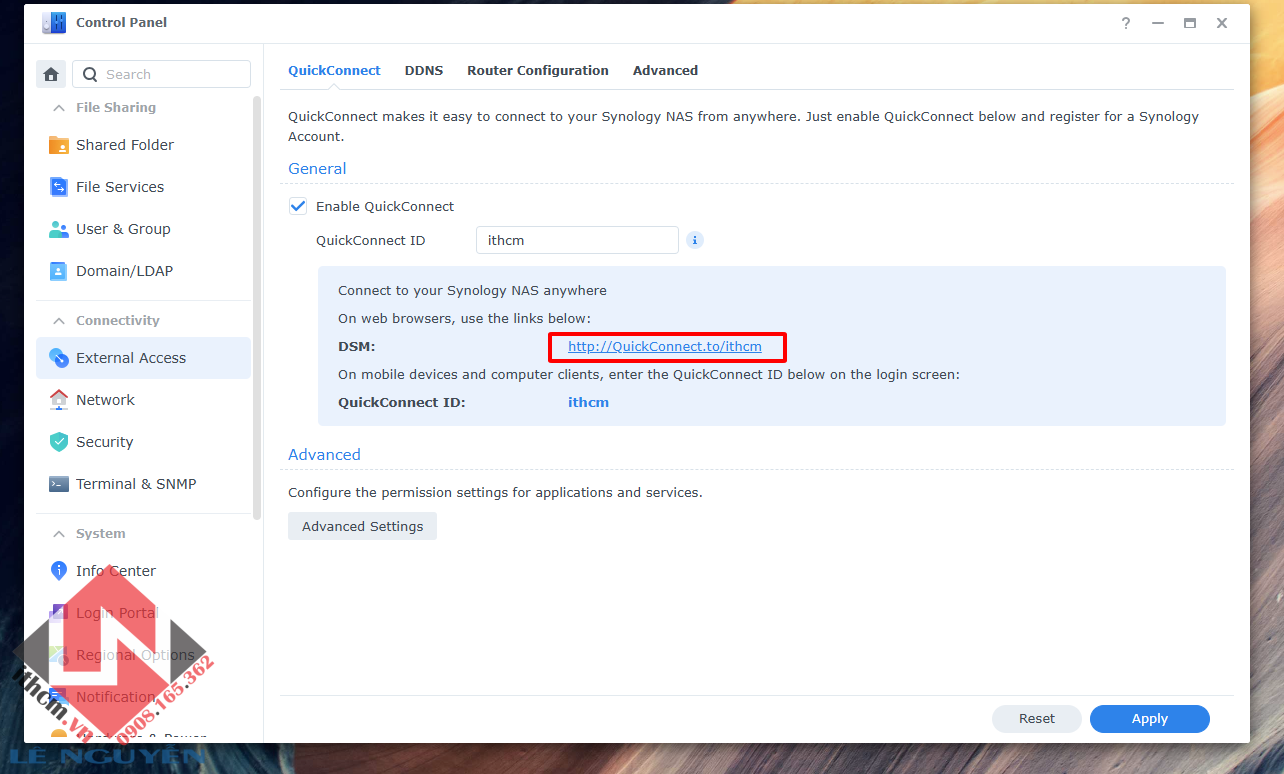Click the sidebar vertical scrollbar
This screenshot has width=1284, height=774.
257,307
